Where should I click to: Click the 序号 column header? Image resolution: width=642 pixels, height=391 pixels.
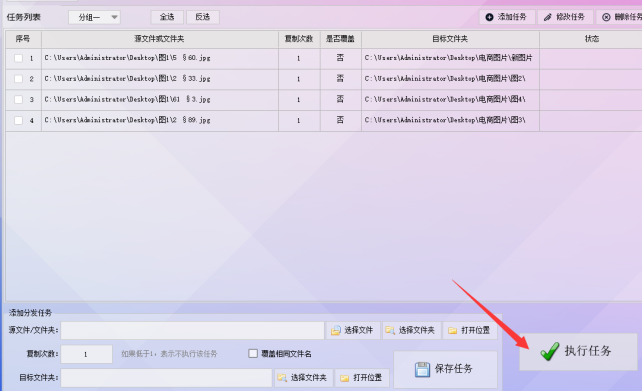(x=23, y=39)
